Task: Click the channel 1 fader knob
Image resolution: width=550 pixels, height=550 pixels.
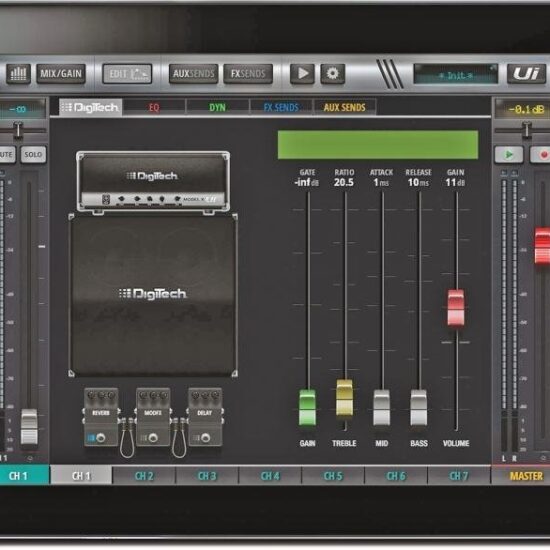Action: click(29, 427)
